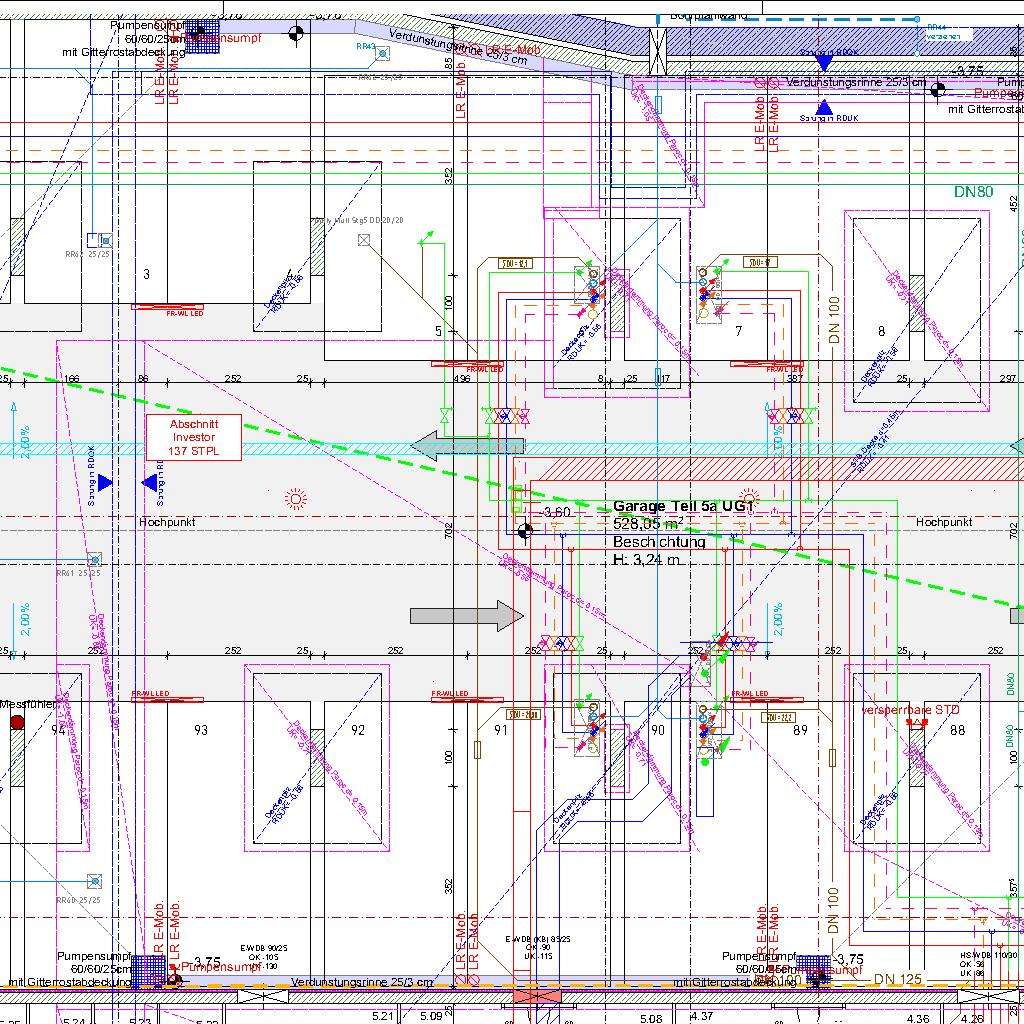Select the '5.08' bottom dimension value
Image resolution: width=1024 pixels, height=1024 pixels.
(651, 1018)
